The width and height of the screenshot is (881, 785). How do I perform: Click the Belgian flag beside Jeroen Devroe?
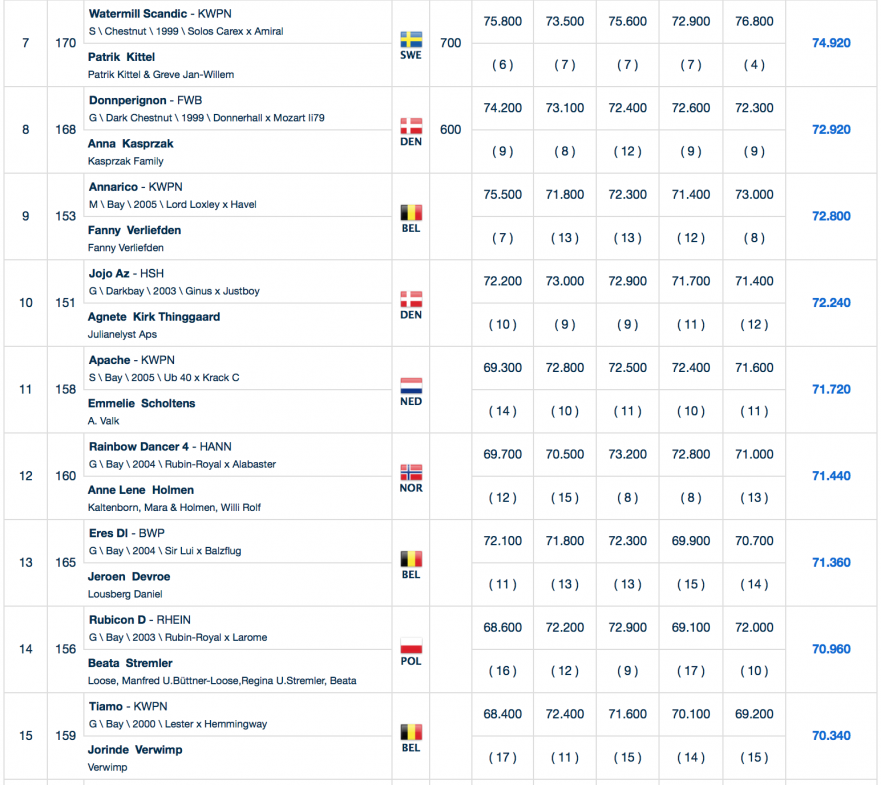(410, 559)
